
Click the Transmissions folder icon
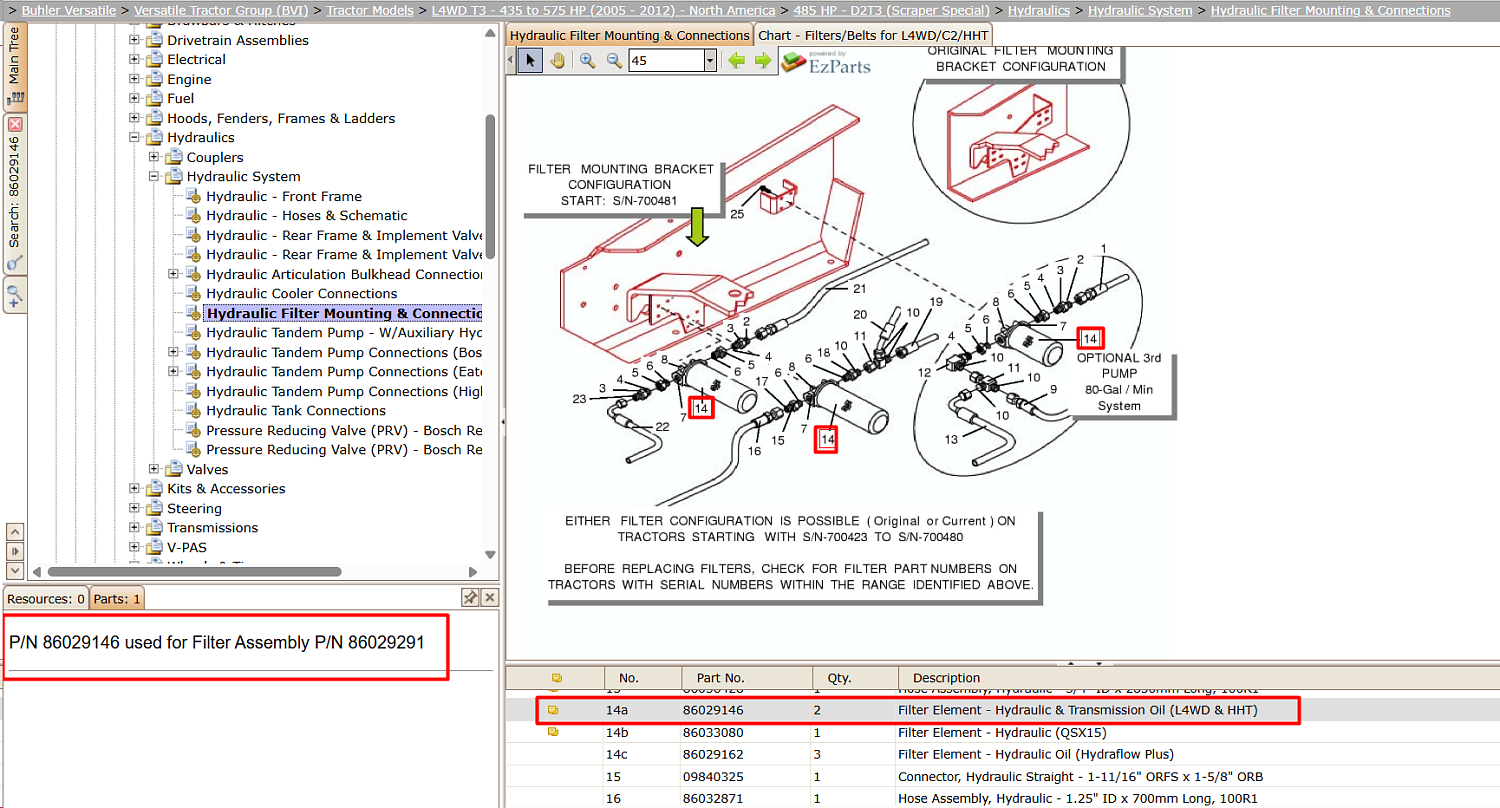tap(153, 528)
